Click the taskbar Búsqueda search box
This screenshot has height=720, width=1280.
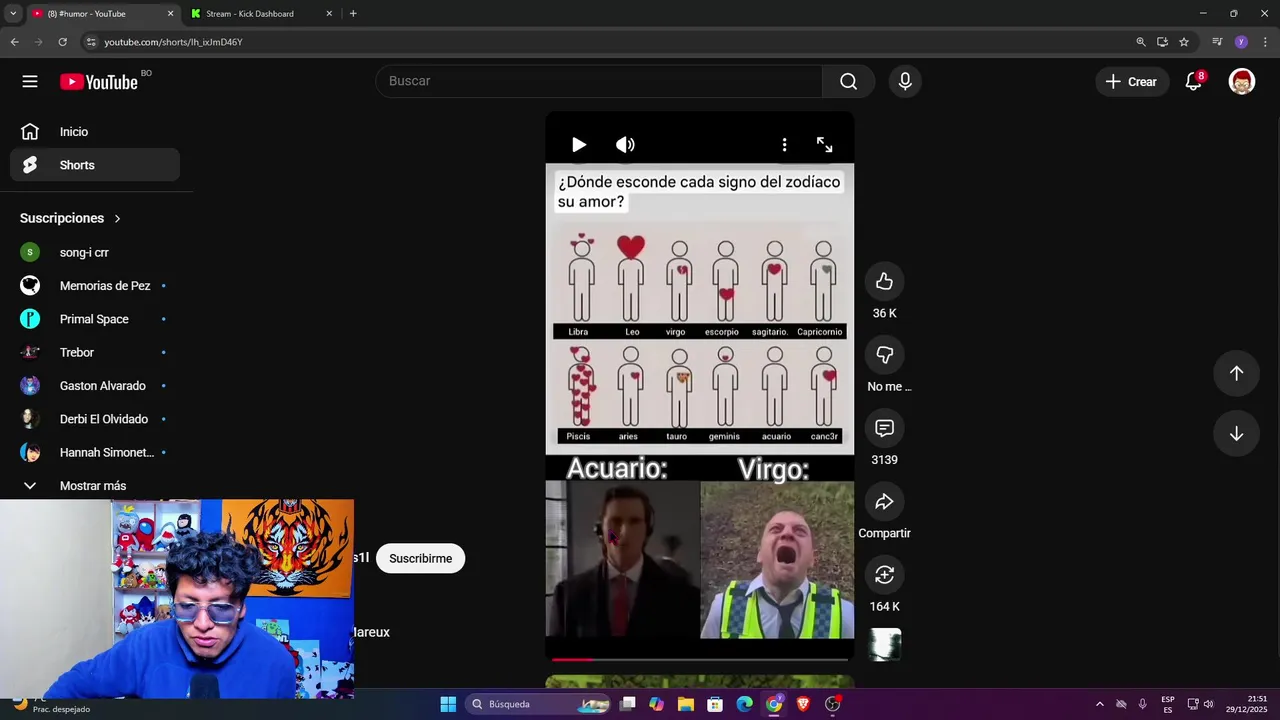click(x=540, y=704)
